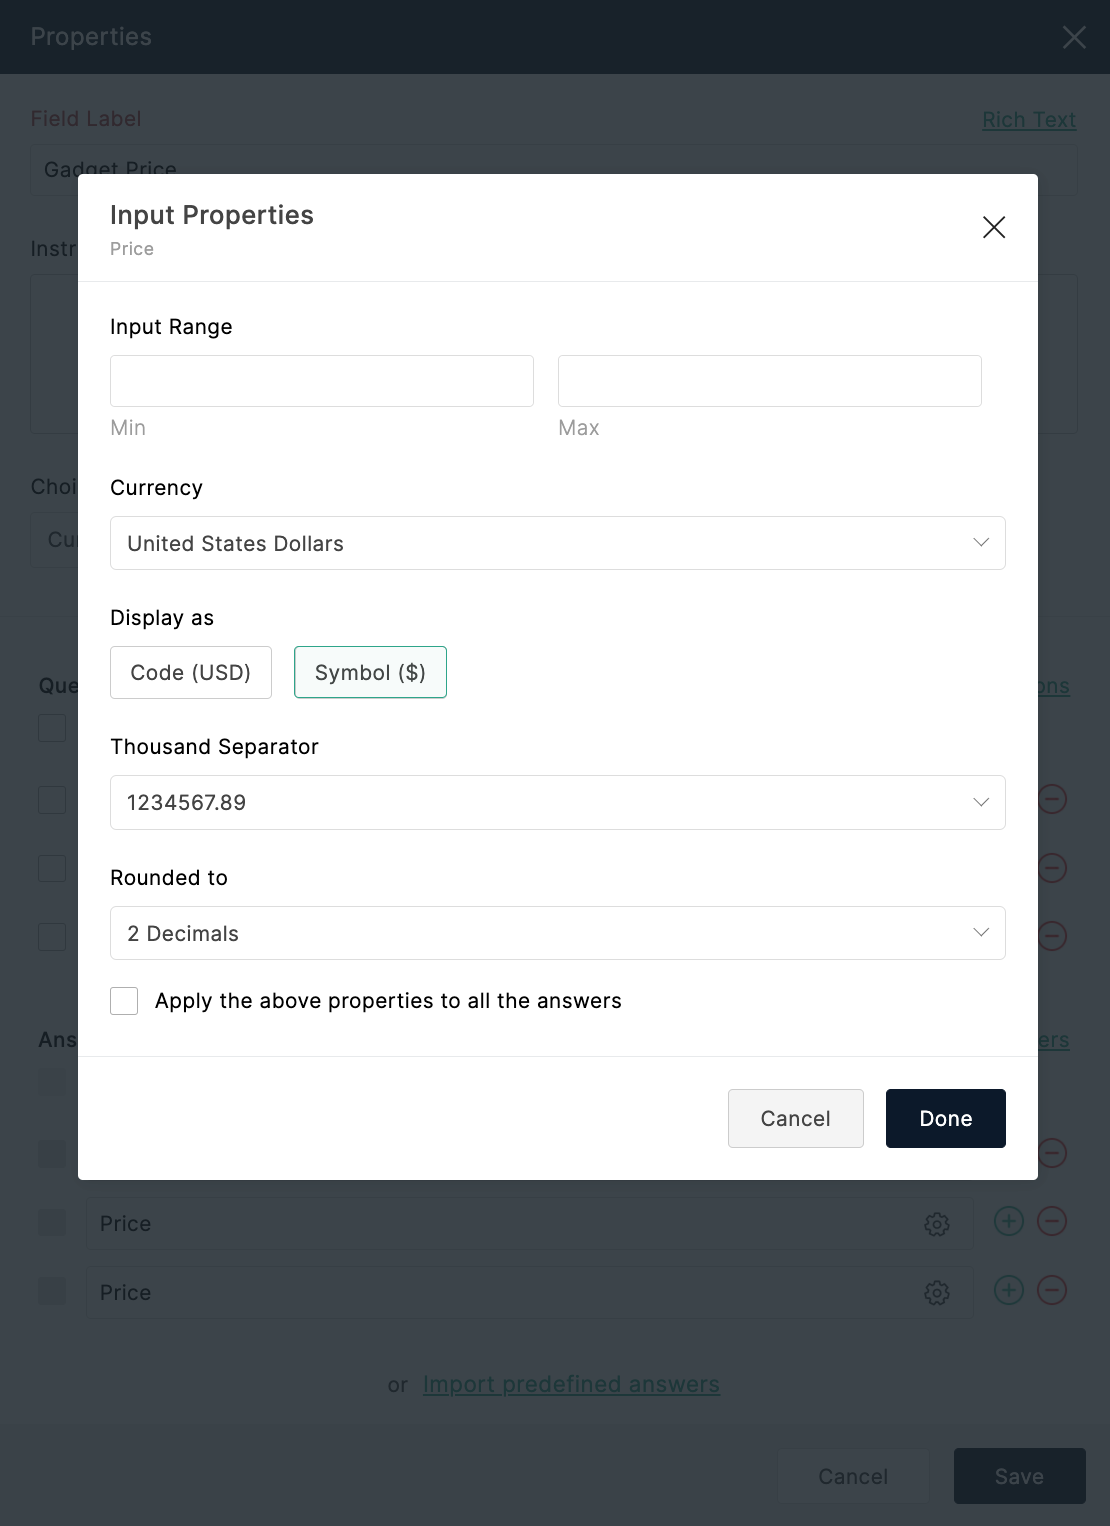Select Code (USD) display option

[190, 672]
